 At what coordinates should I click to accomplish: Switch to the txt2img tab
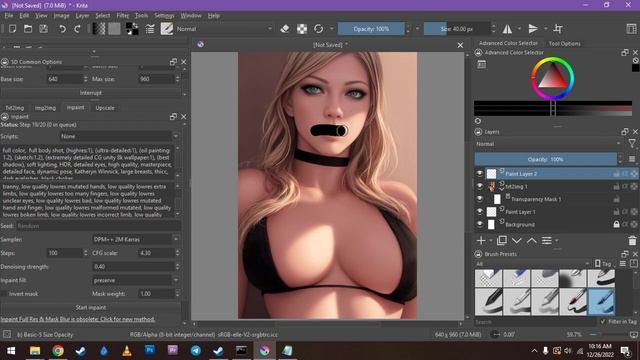(x=15, y=108)
